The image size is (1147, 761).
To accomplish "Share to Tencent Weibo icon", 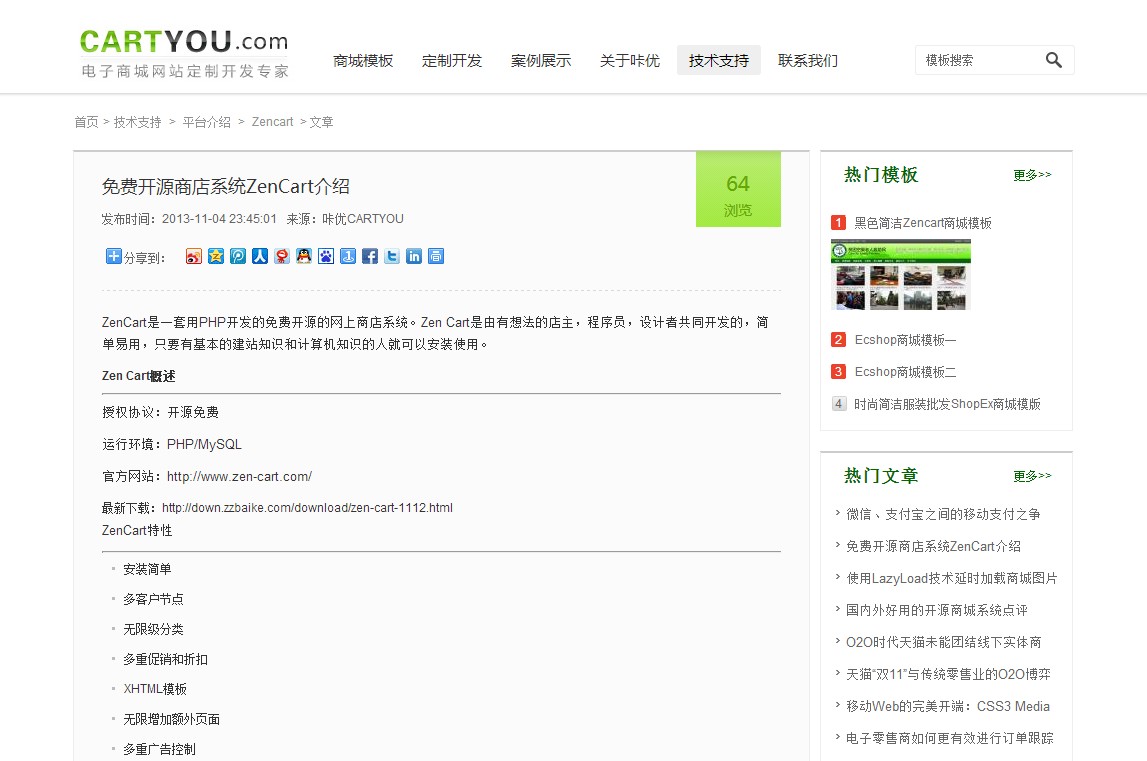I will (x=238, y=256).
